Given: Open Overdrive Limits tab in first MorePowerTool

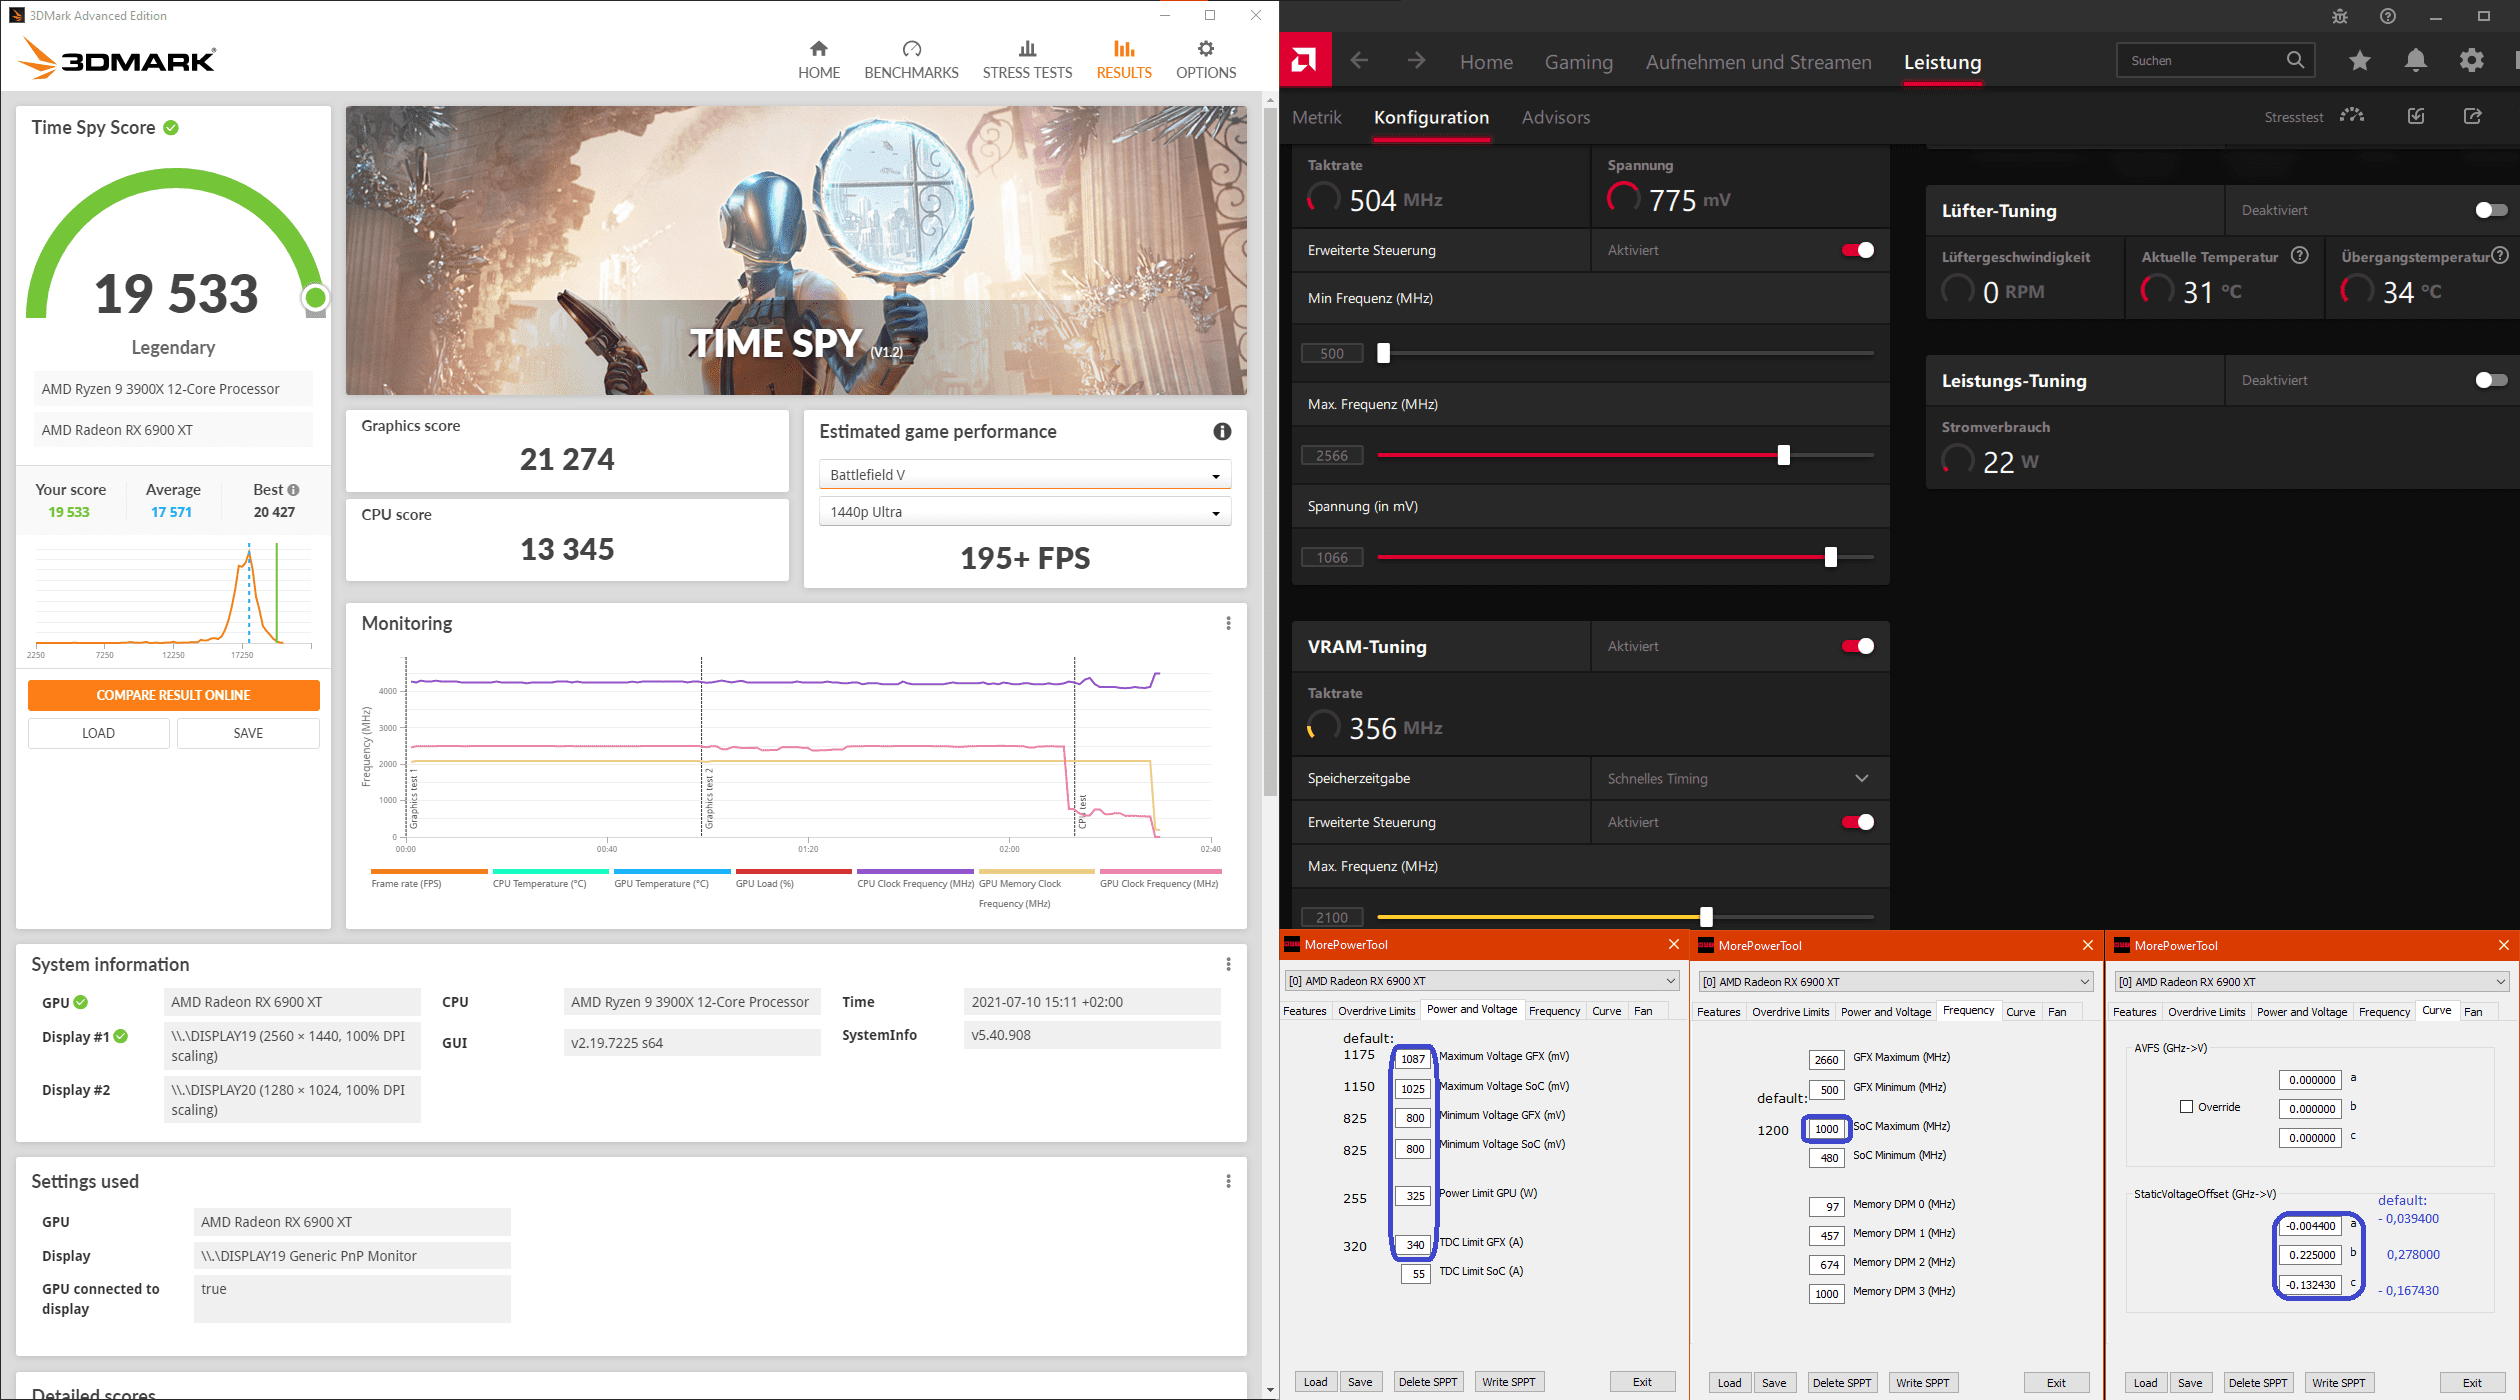Looking at the screenshot, I should click(x=1376, y=1011).
